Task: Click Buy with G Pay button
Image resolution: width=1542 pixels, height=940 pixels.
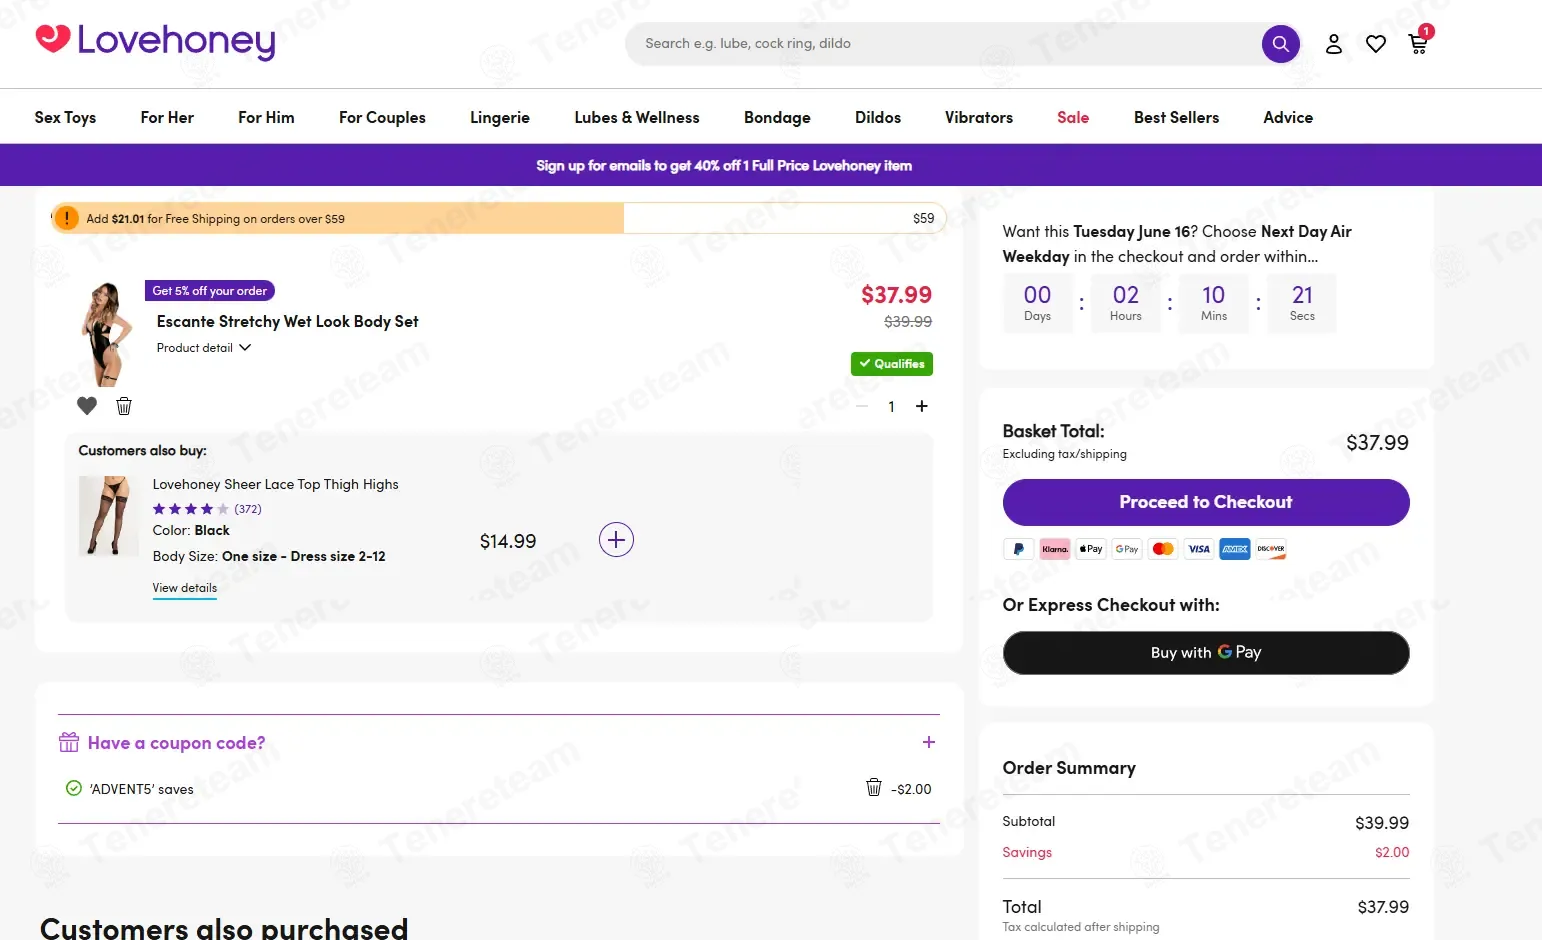Action: coord(1206,652)
